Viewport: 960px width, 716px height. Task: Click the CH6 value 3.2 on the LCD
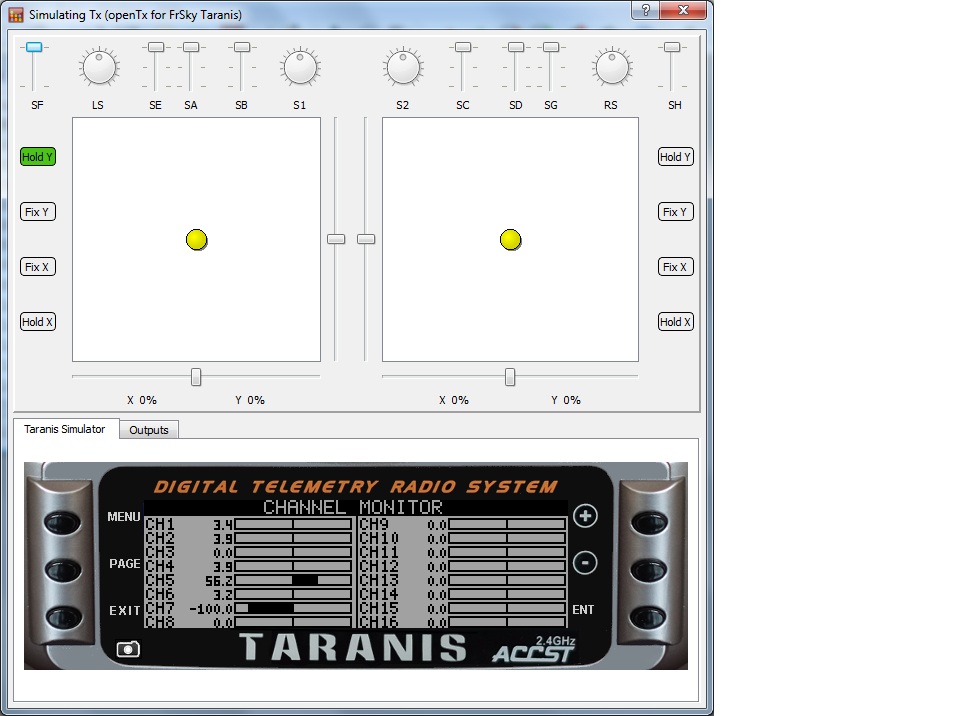tap(222, 595)
